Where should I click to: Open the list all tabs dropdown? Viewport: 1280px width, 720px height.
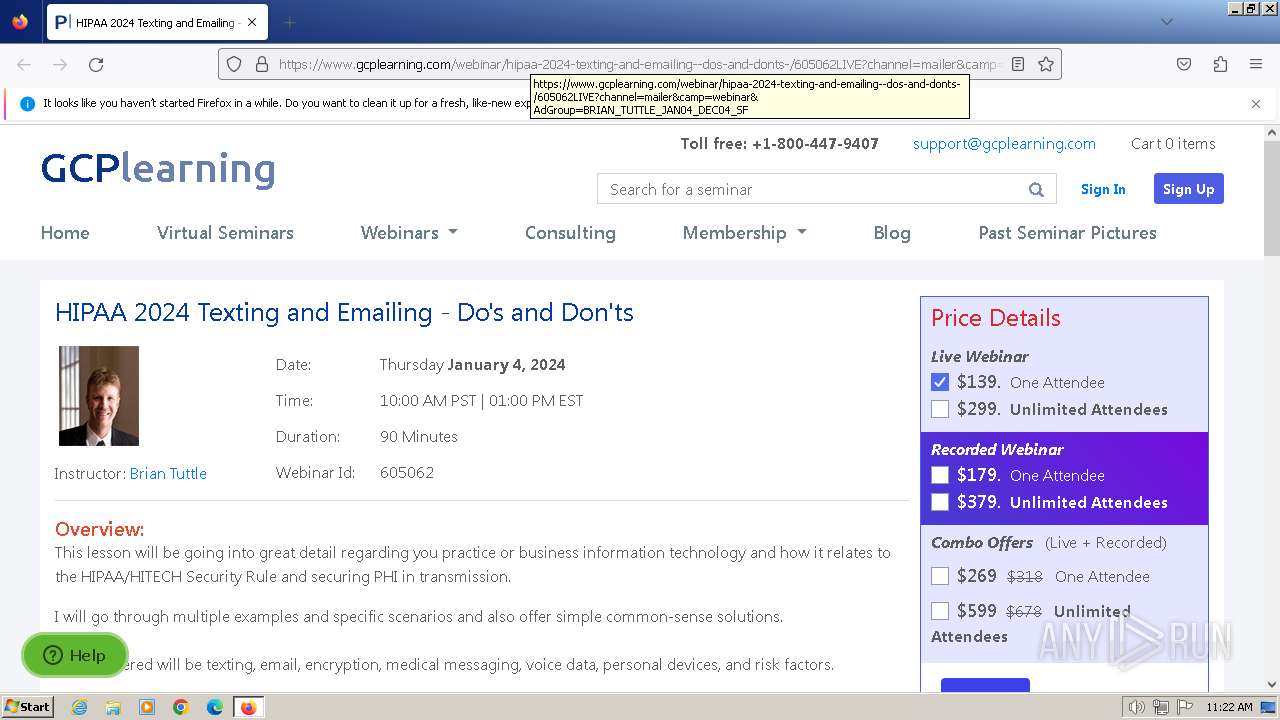tap(1166, 22)
